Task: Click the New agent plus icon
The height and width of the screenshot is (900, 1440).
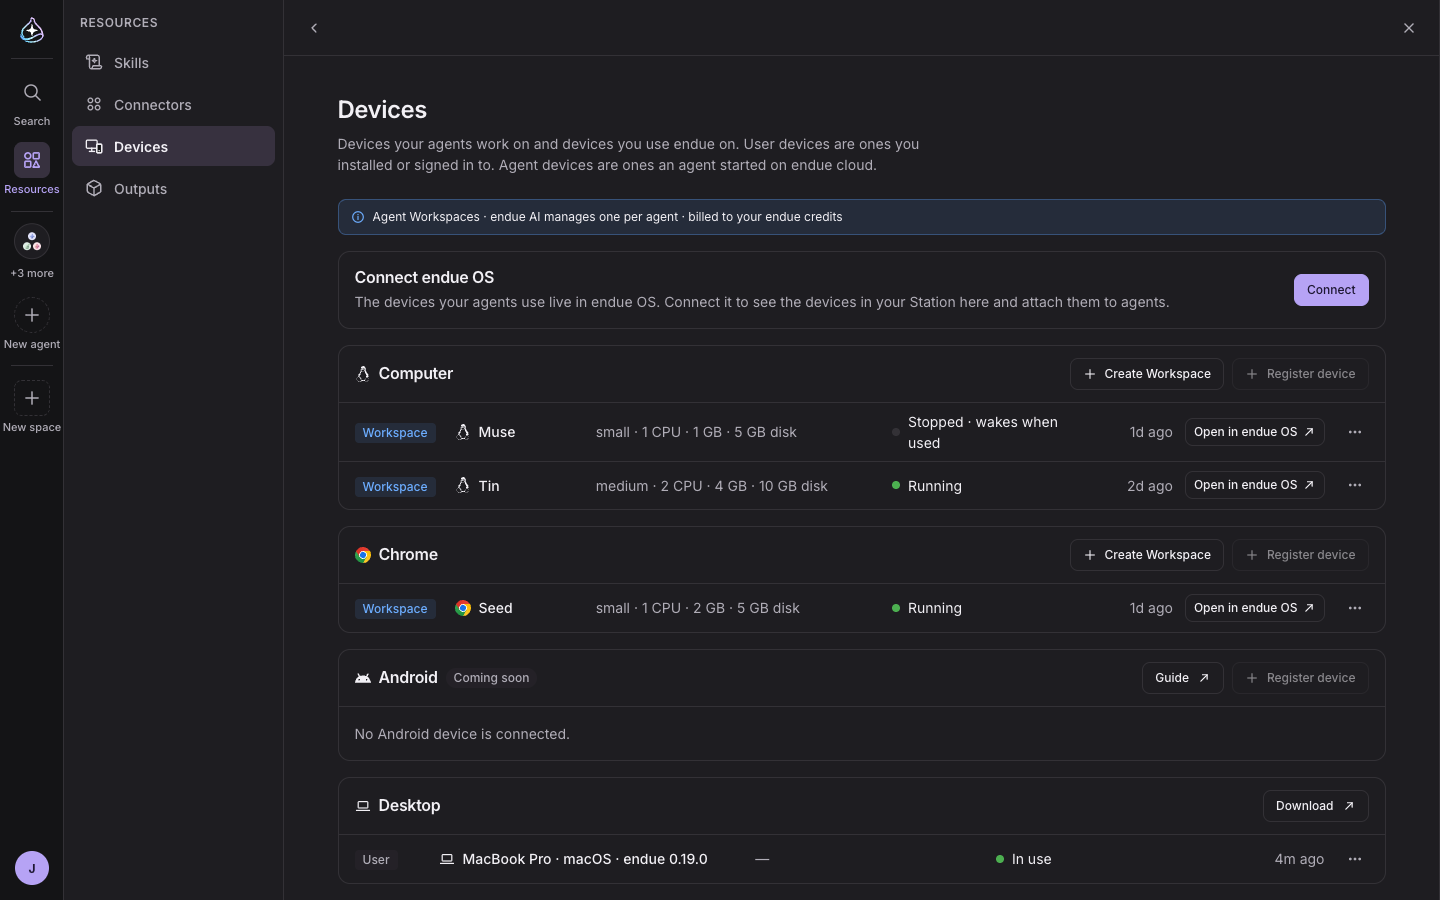Action: 32,315
